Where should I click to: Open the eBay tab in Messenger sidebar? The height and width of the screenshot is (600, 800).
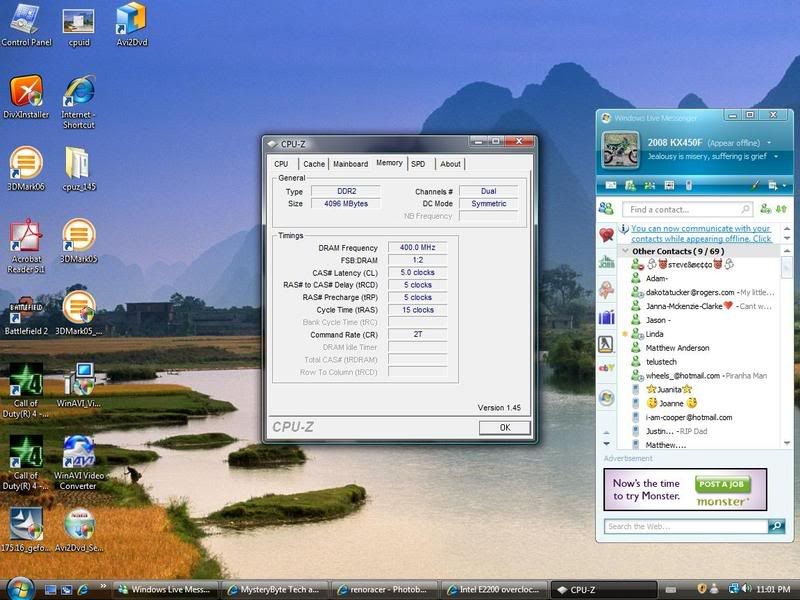pos(606,368)
